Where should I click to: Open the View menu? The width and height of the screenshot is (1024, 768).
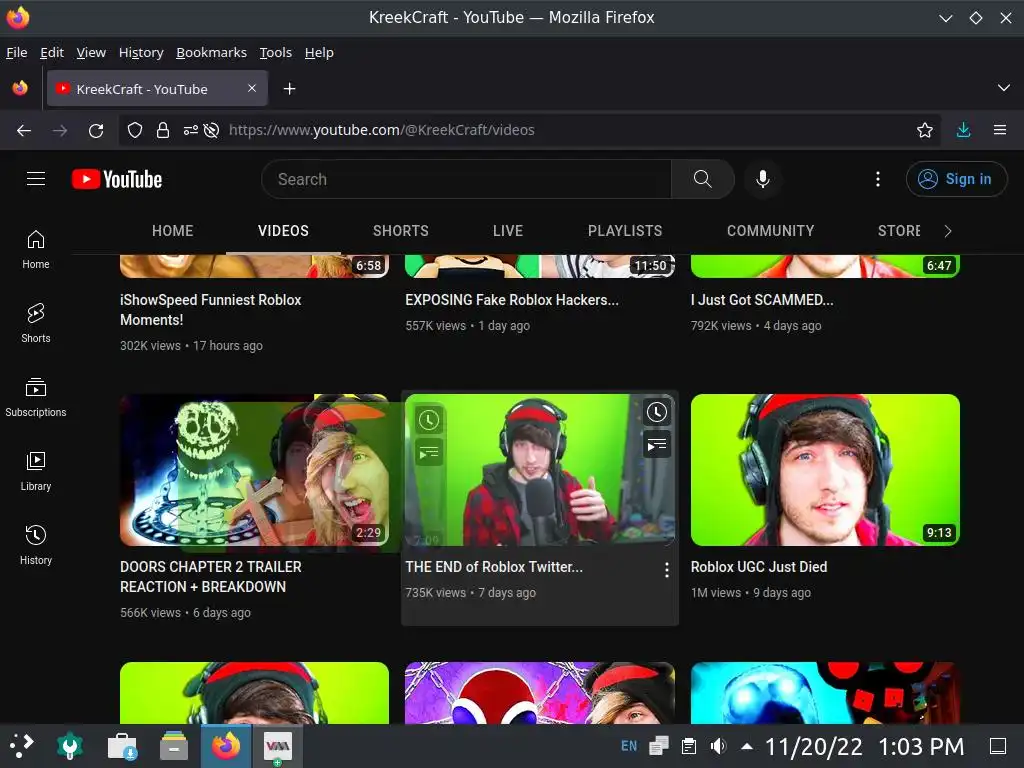click(x=91, y=52)
